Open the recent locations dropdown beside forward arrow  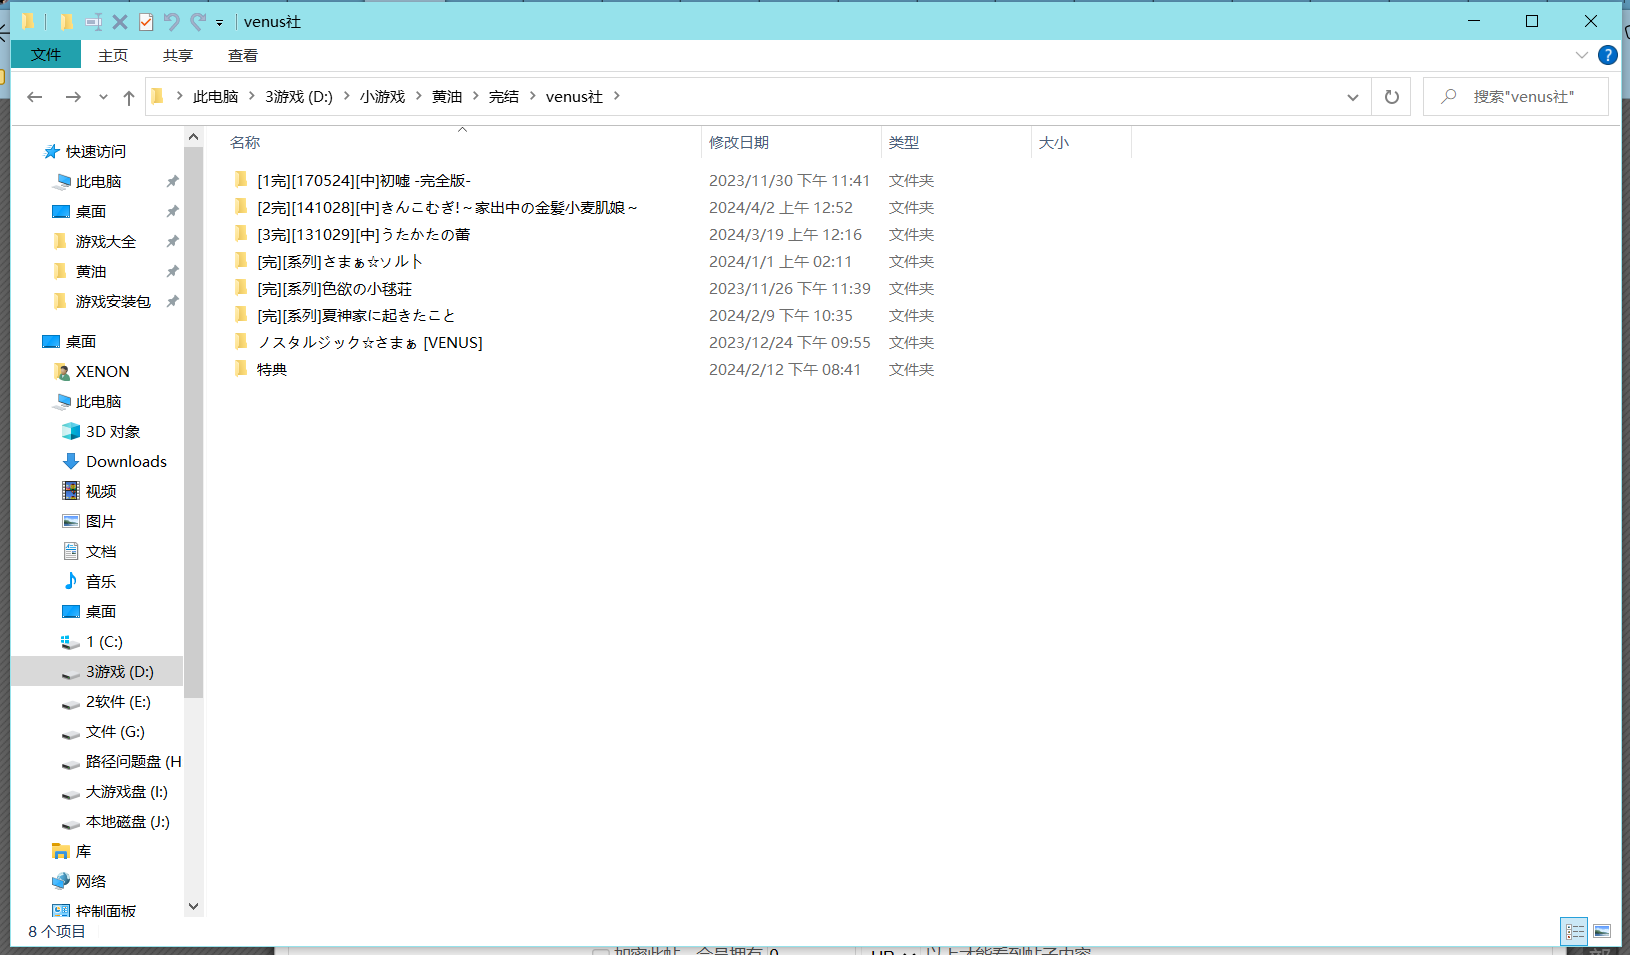click(103, 97)
